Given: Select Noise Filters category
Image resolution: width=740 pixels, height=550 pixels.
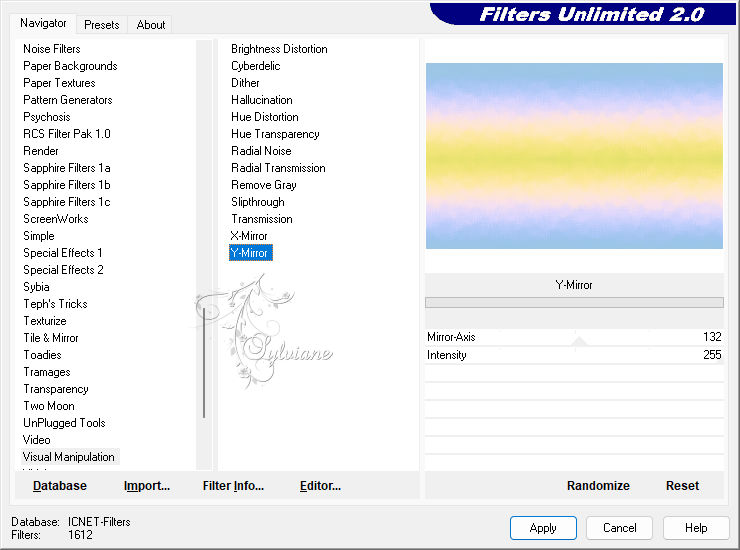Looking at the screenshot, I should 52,49.
